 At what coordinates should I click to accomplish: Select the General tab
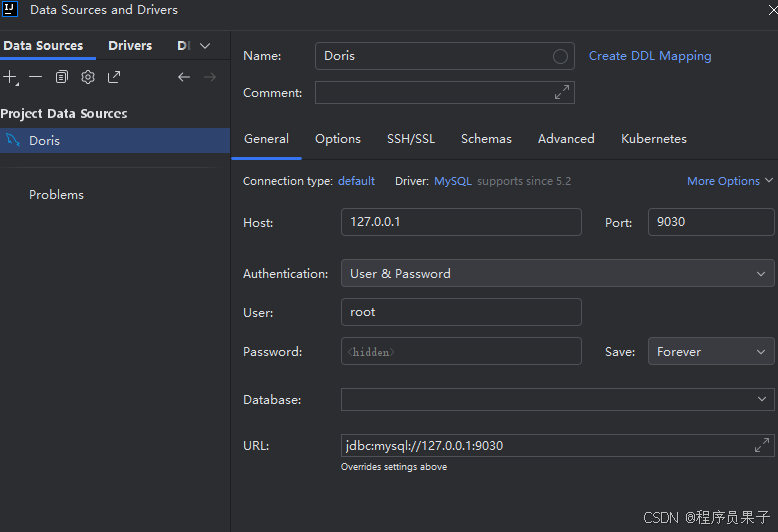(x=266, y=139)
